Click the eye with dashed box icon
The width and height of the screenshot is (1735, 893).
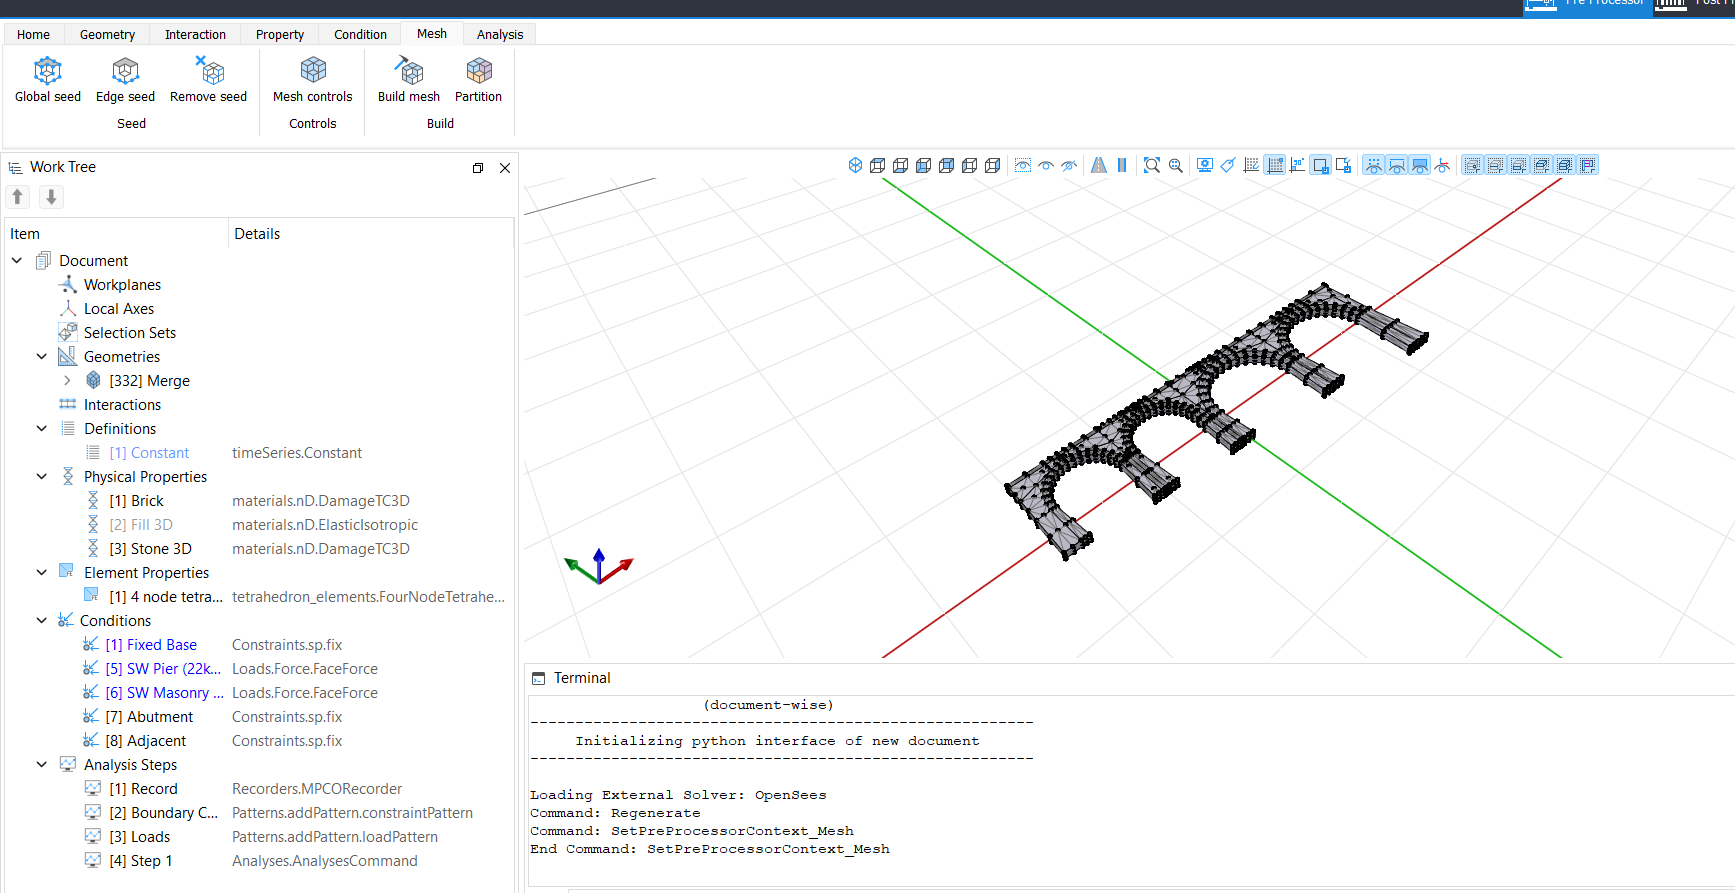1023,165
